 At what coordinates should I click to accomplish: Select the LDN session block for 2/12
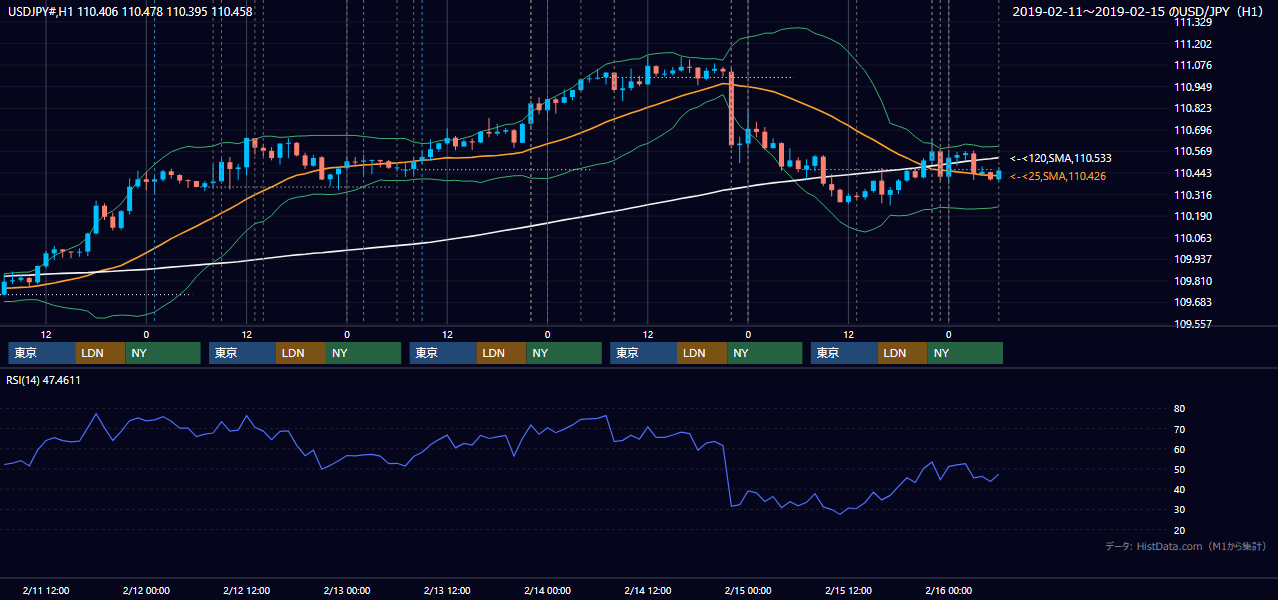[301, 353]
